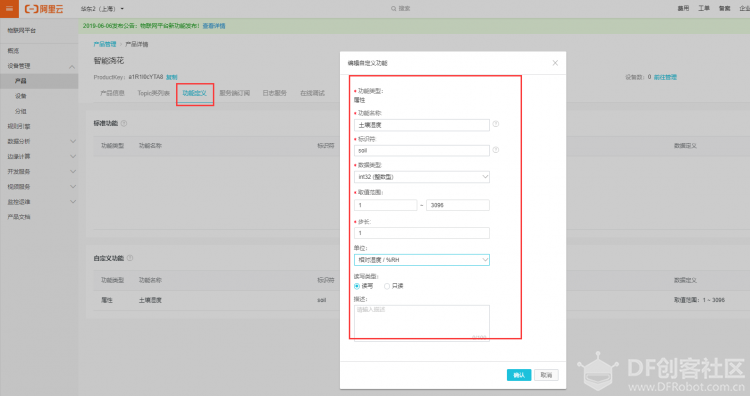Switch to the 产品信息 tab

[112, 93]
